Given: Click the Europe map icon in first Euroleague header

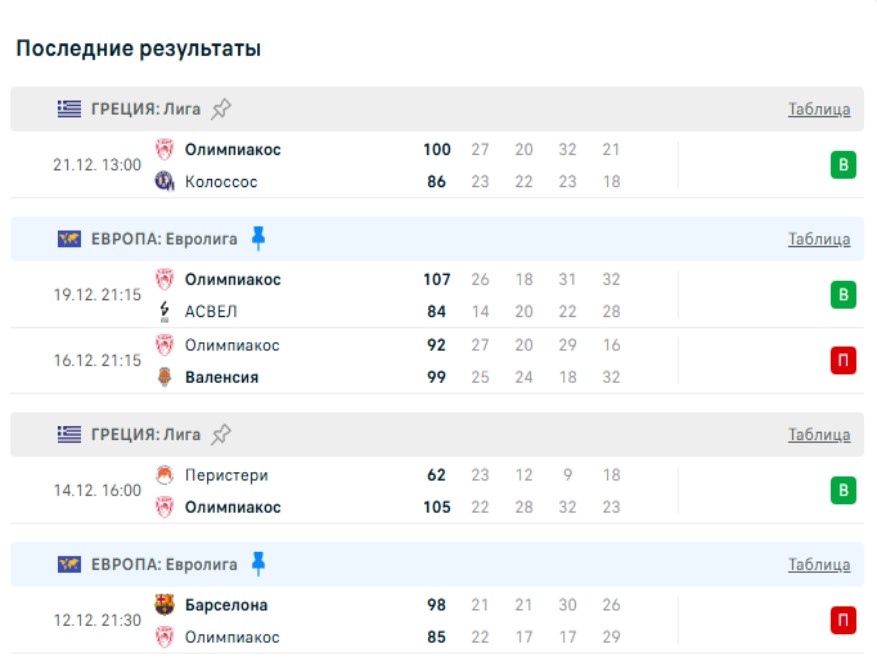Looking at the screenshot, I should pyautogui.click(x=69, y=239).
